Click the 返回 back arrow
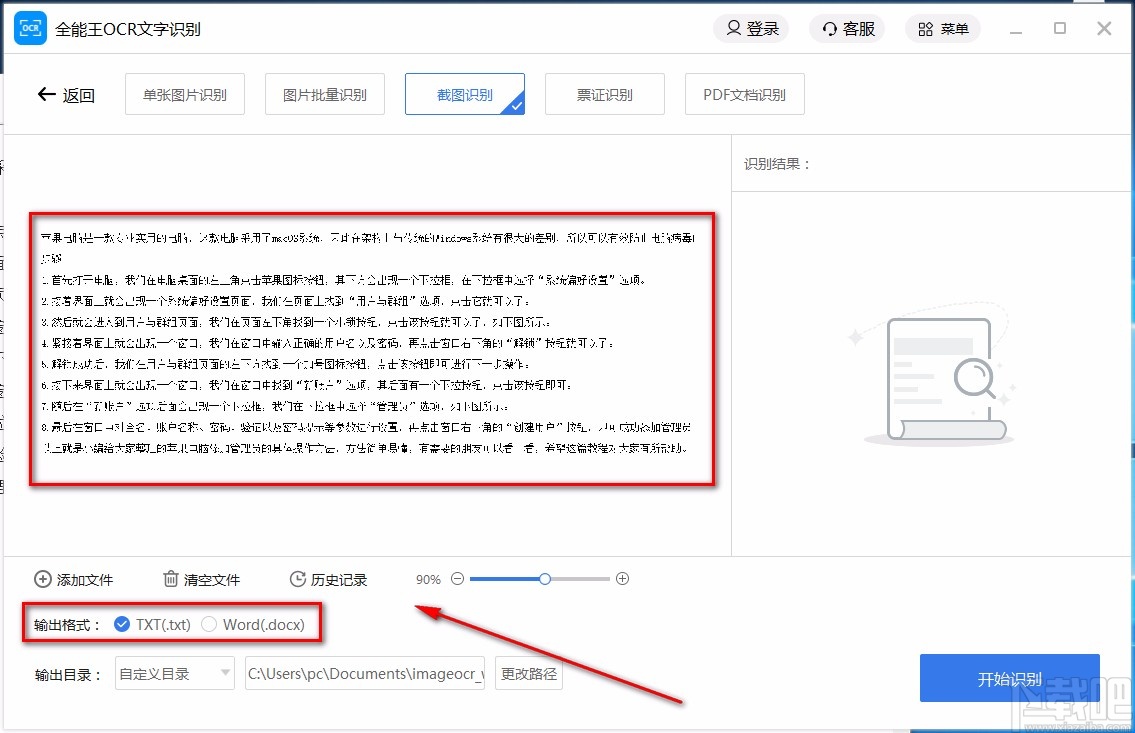 [47, 93]
